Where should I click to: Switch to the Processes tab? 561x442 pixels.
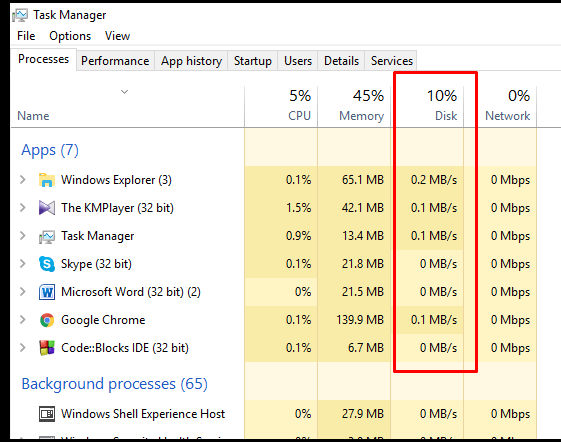44,59
